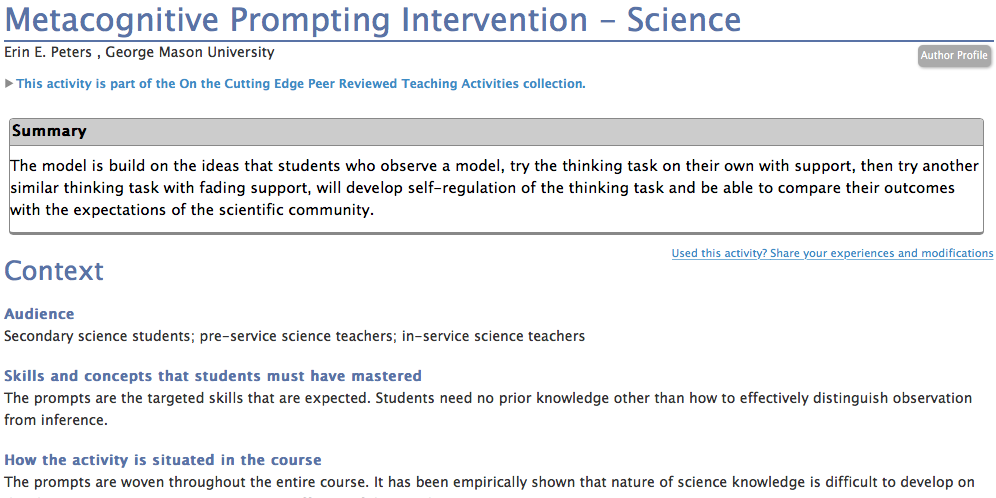Click the word 'Science' in the page title
996x498 pixels.
684,20
